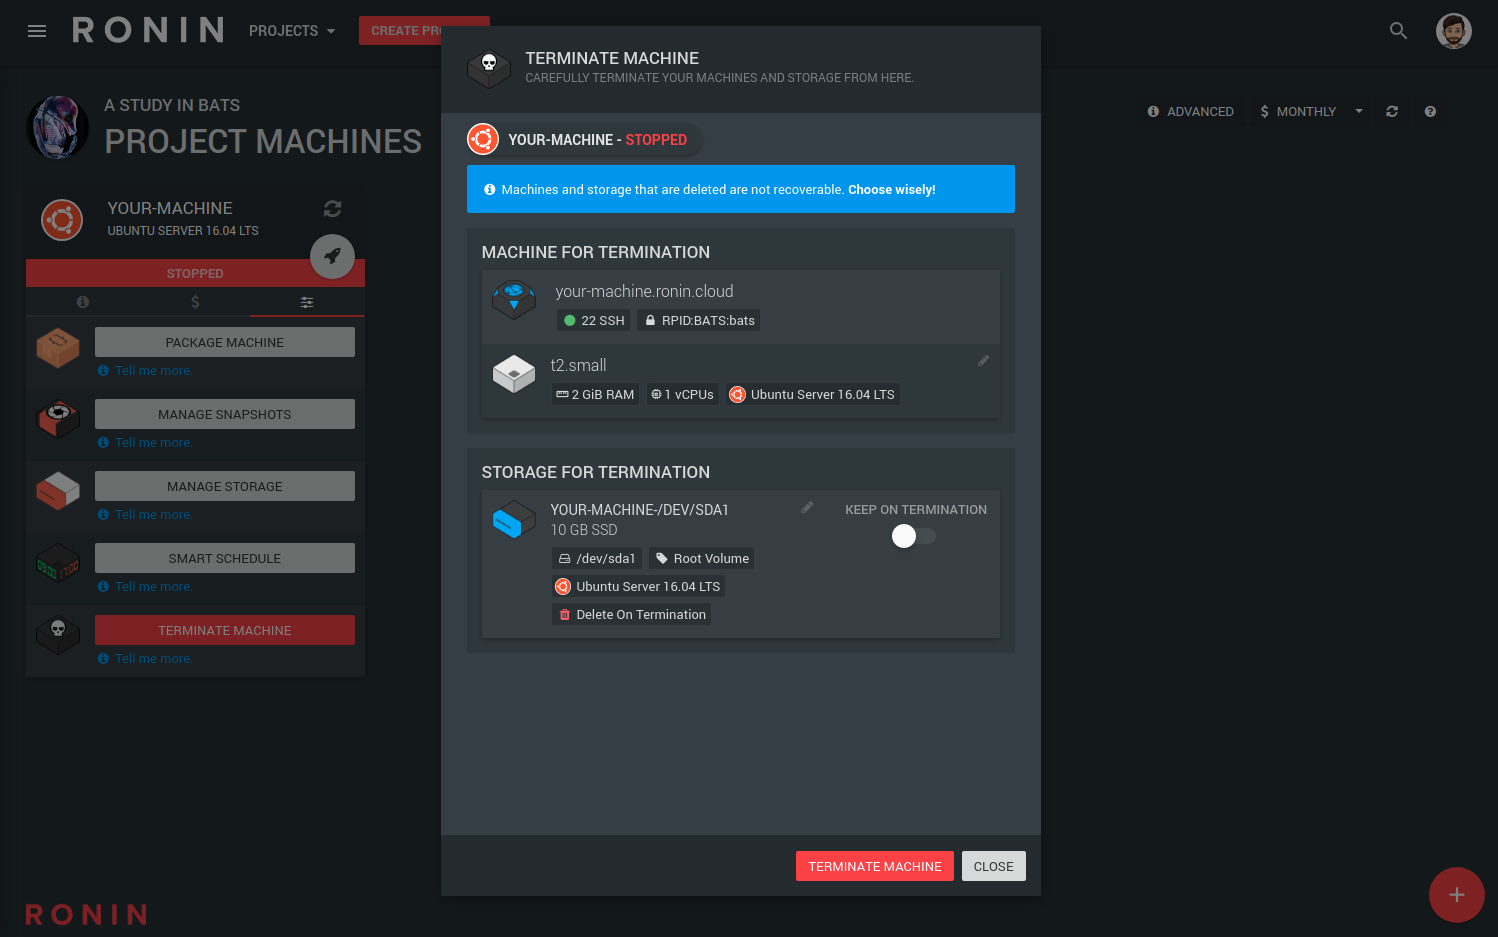Click Tell me more under Terminate Machine
1498x937 pixels.
click(146, 659)
